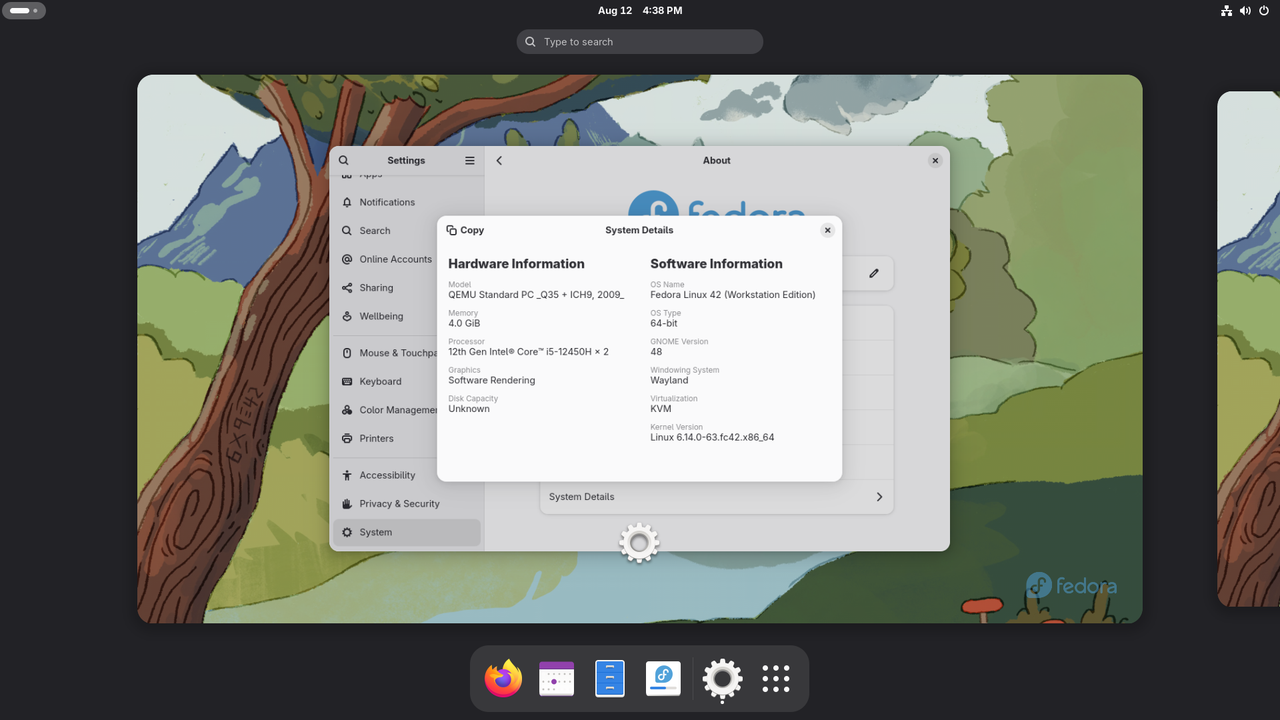
Task: Open Fedora Software app in dock
Action: 663,679
